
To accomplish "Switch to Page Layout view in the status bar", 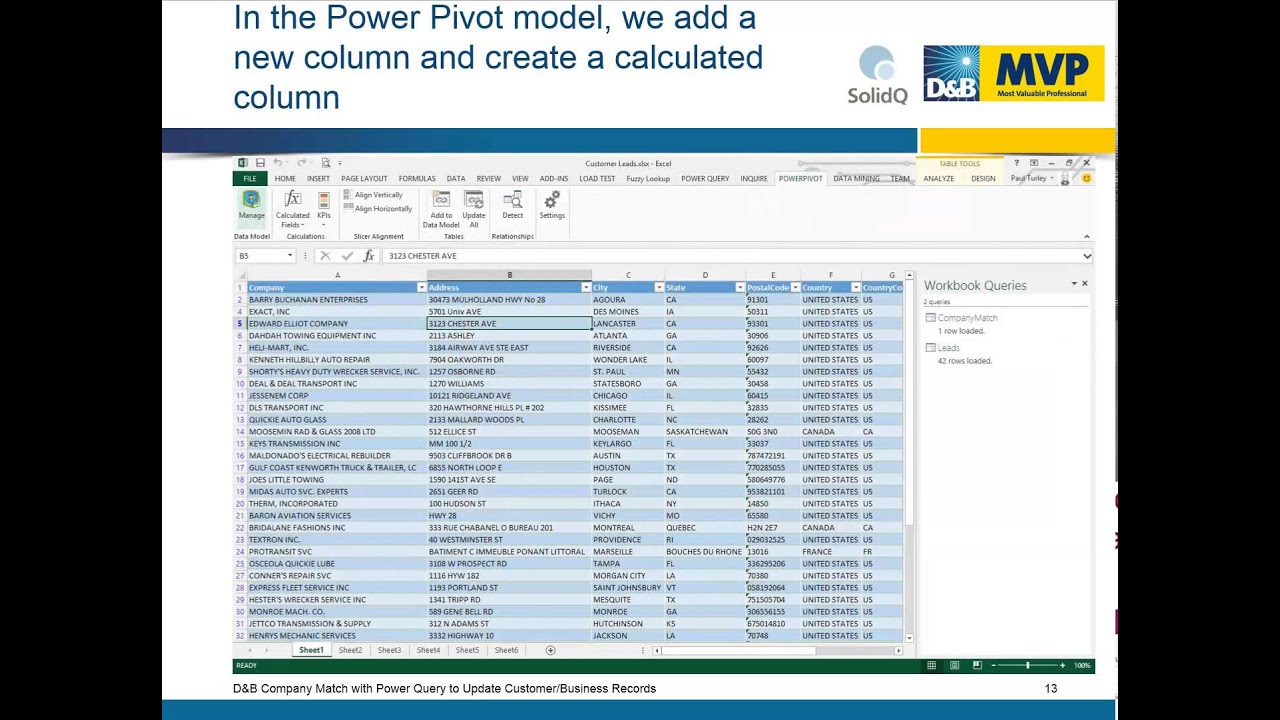I will tap(954, 666).
